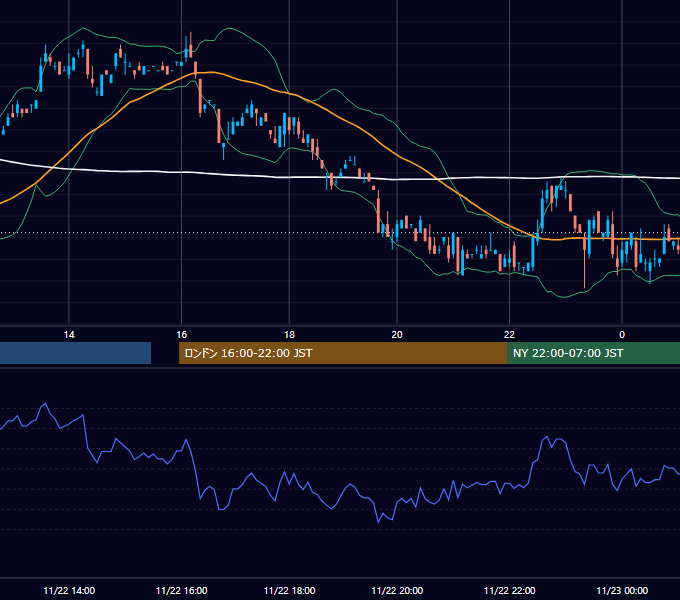Click the NY 22:00-07:00 JST session bar
Screen dimensions: 680x600
coord(593,353)
